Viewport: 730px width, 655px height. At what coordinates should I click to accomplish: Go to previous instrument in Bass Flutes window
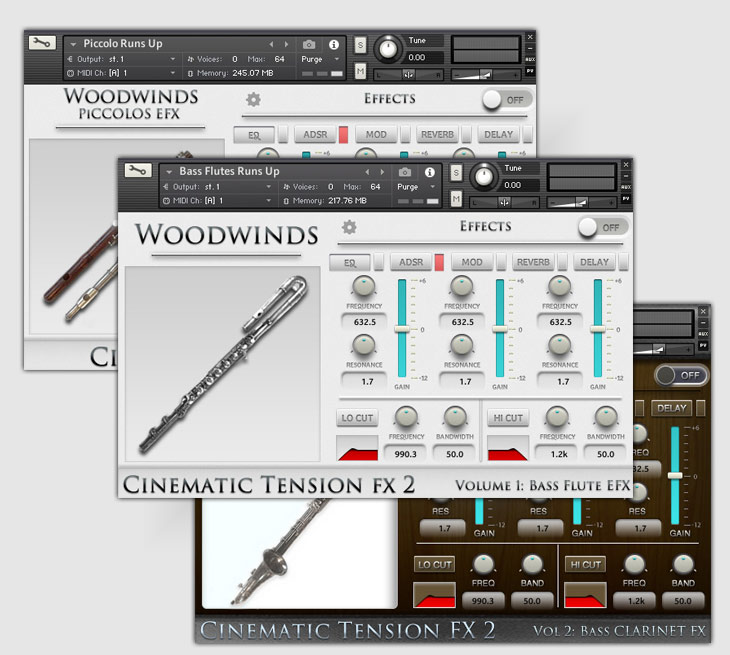click(x=367, y=172)
